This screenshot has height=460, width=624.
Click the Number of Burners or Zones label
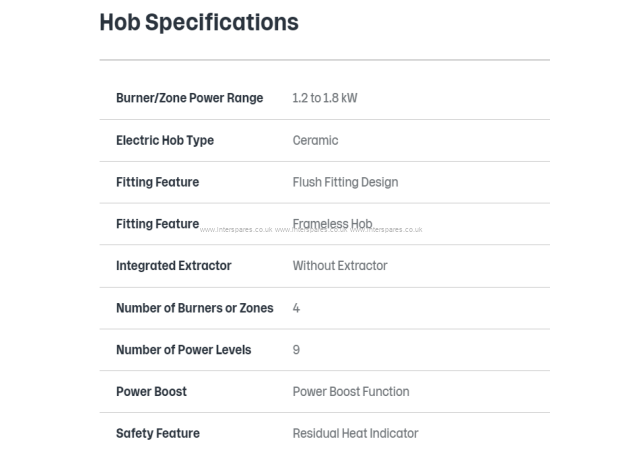pyautogui.click(x=194, y=308)
